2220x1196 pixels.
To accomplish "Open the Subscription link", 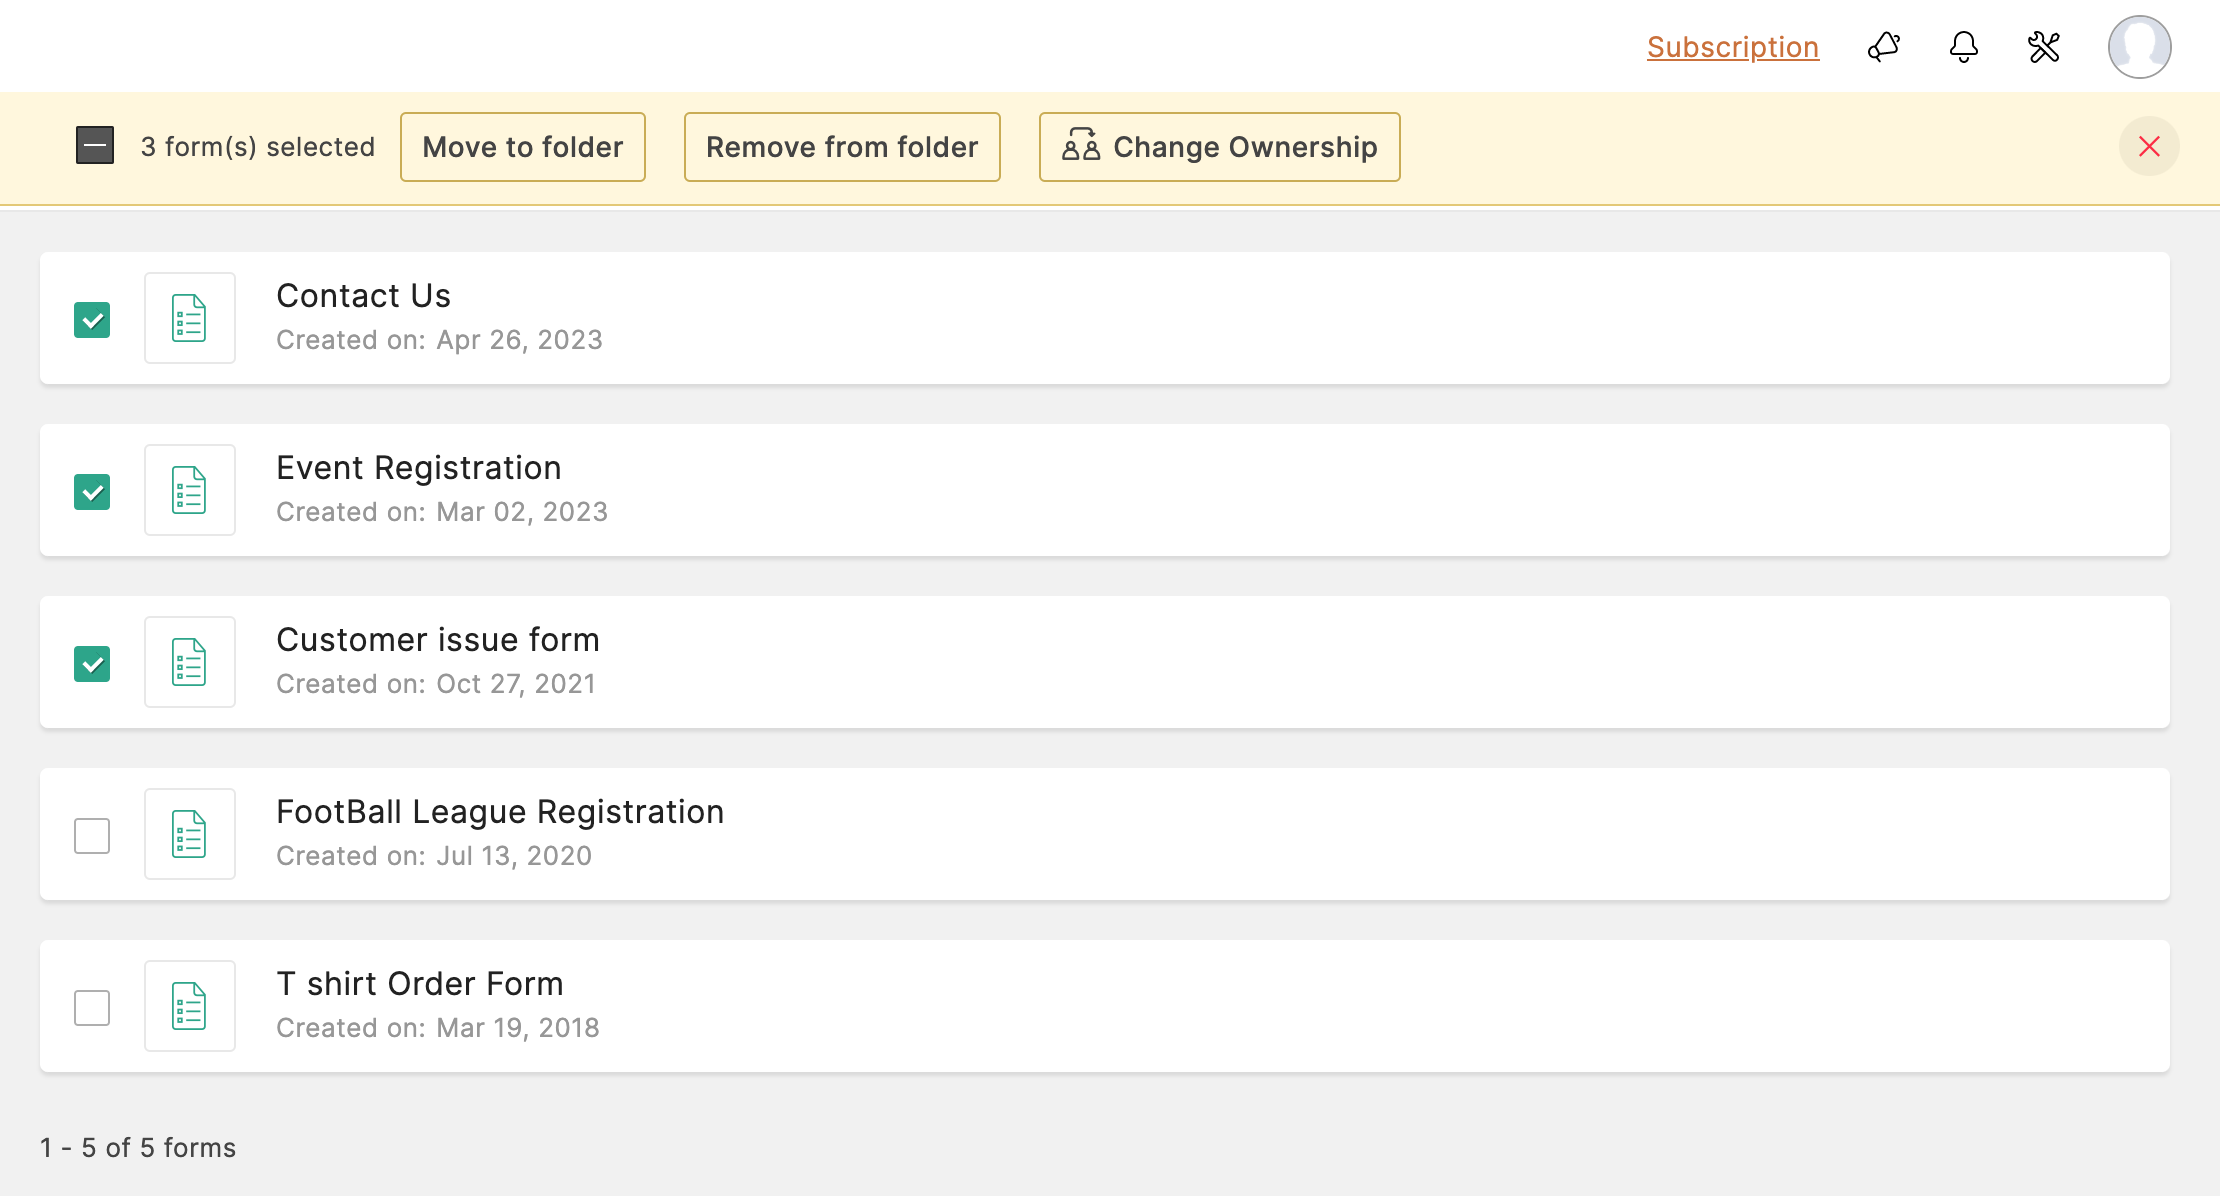I will (1731, 44).
